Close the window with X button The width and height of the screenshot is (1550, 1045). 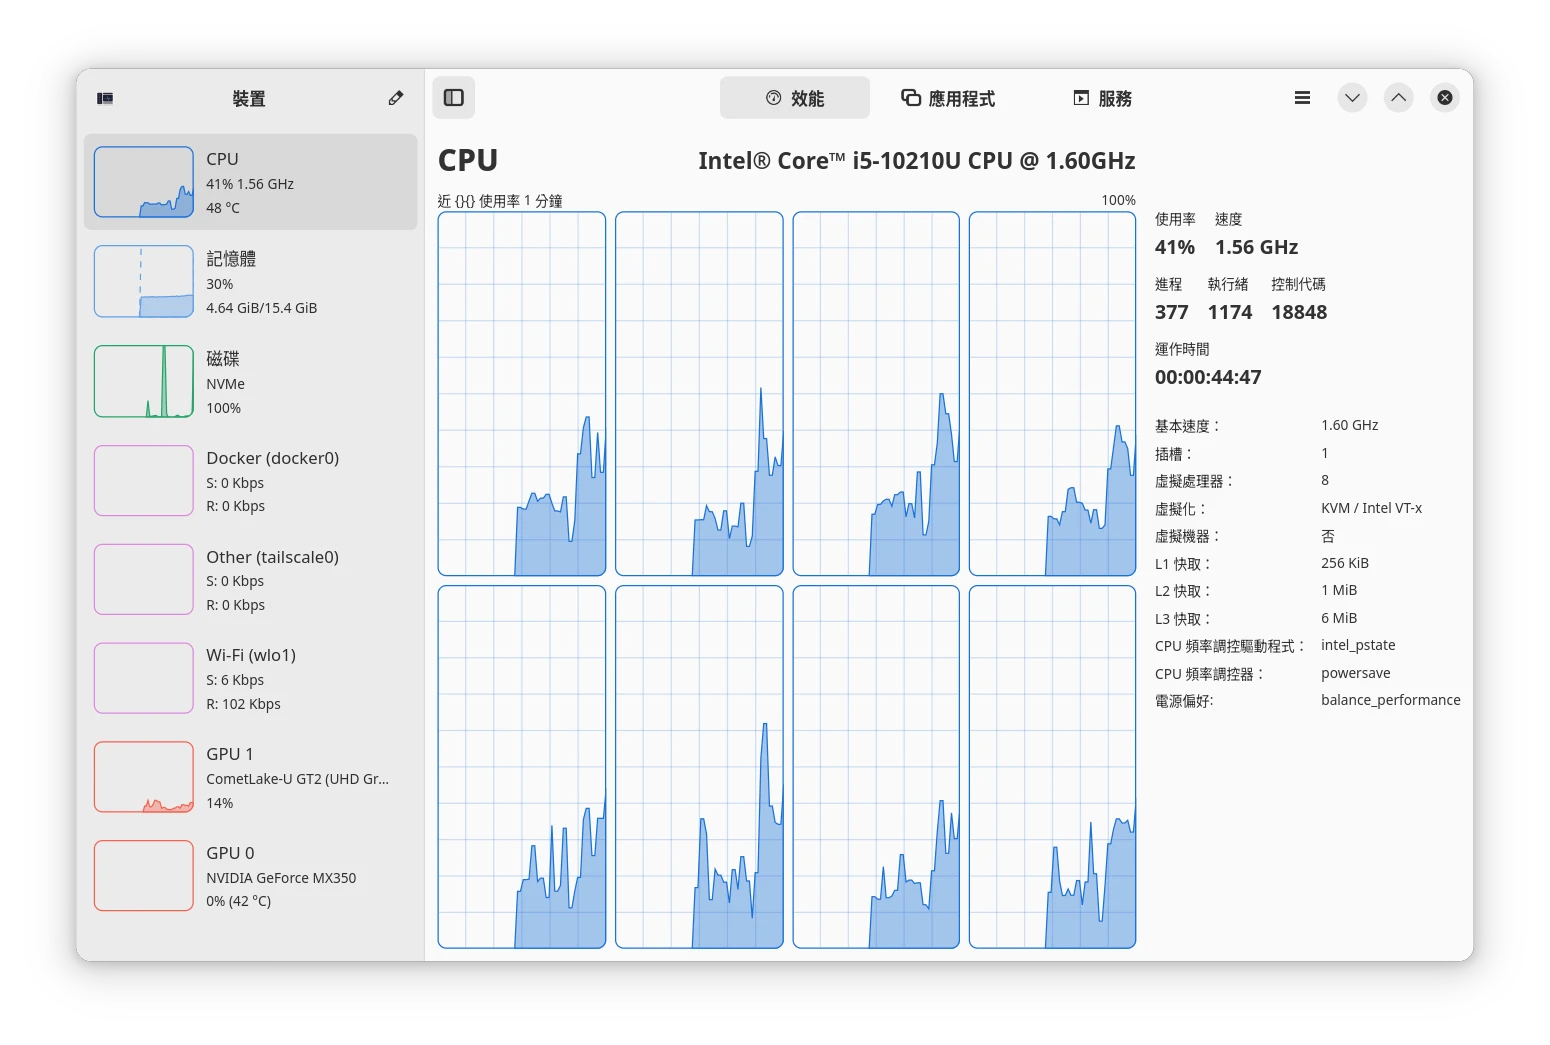point(1444,98)
